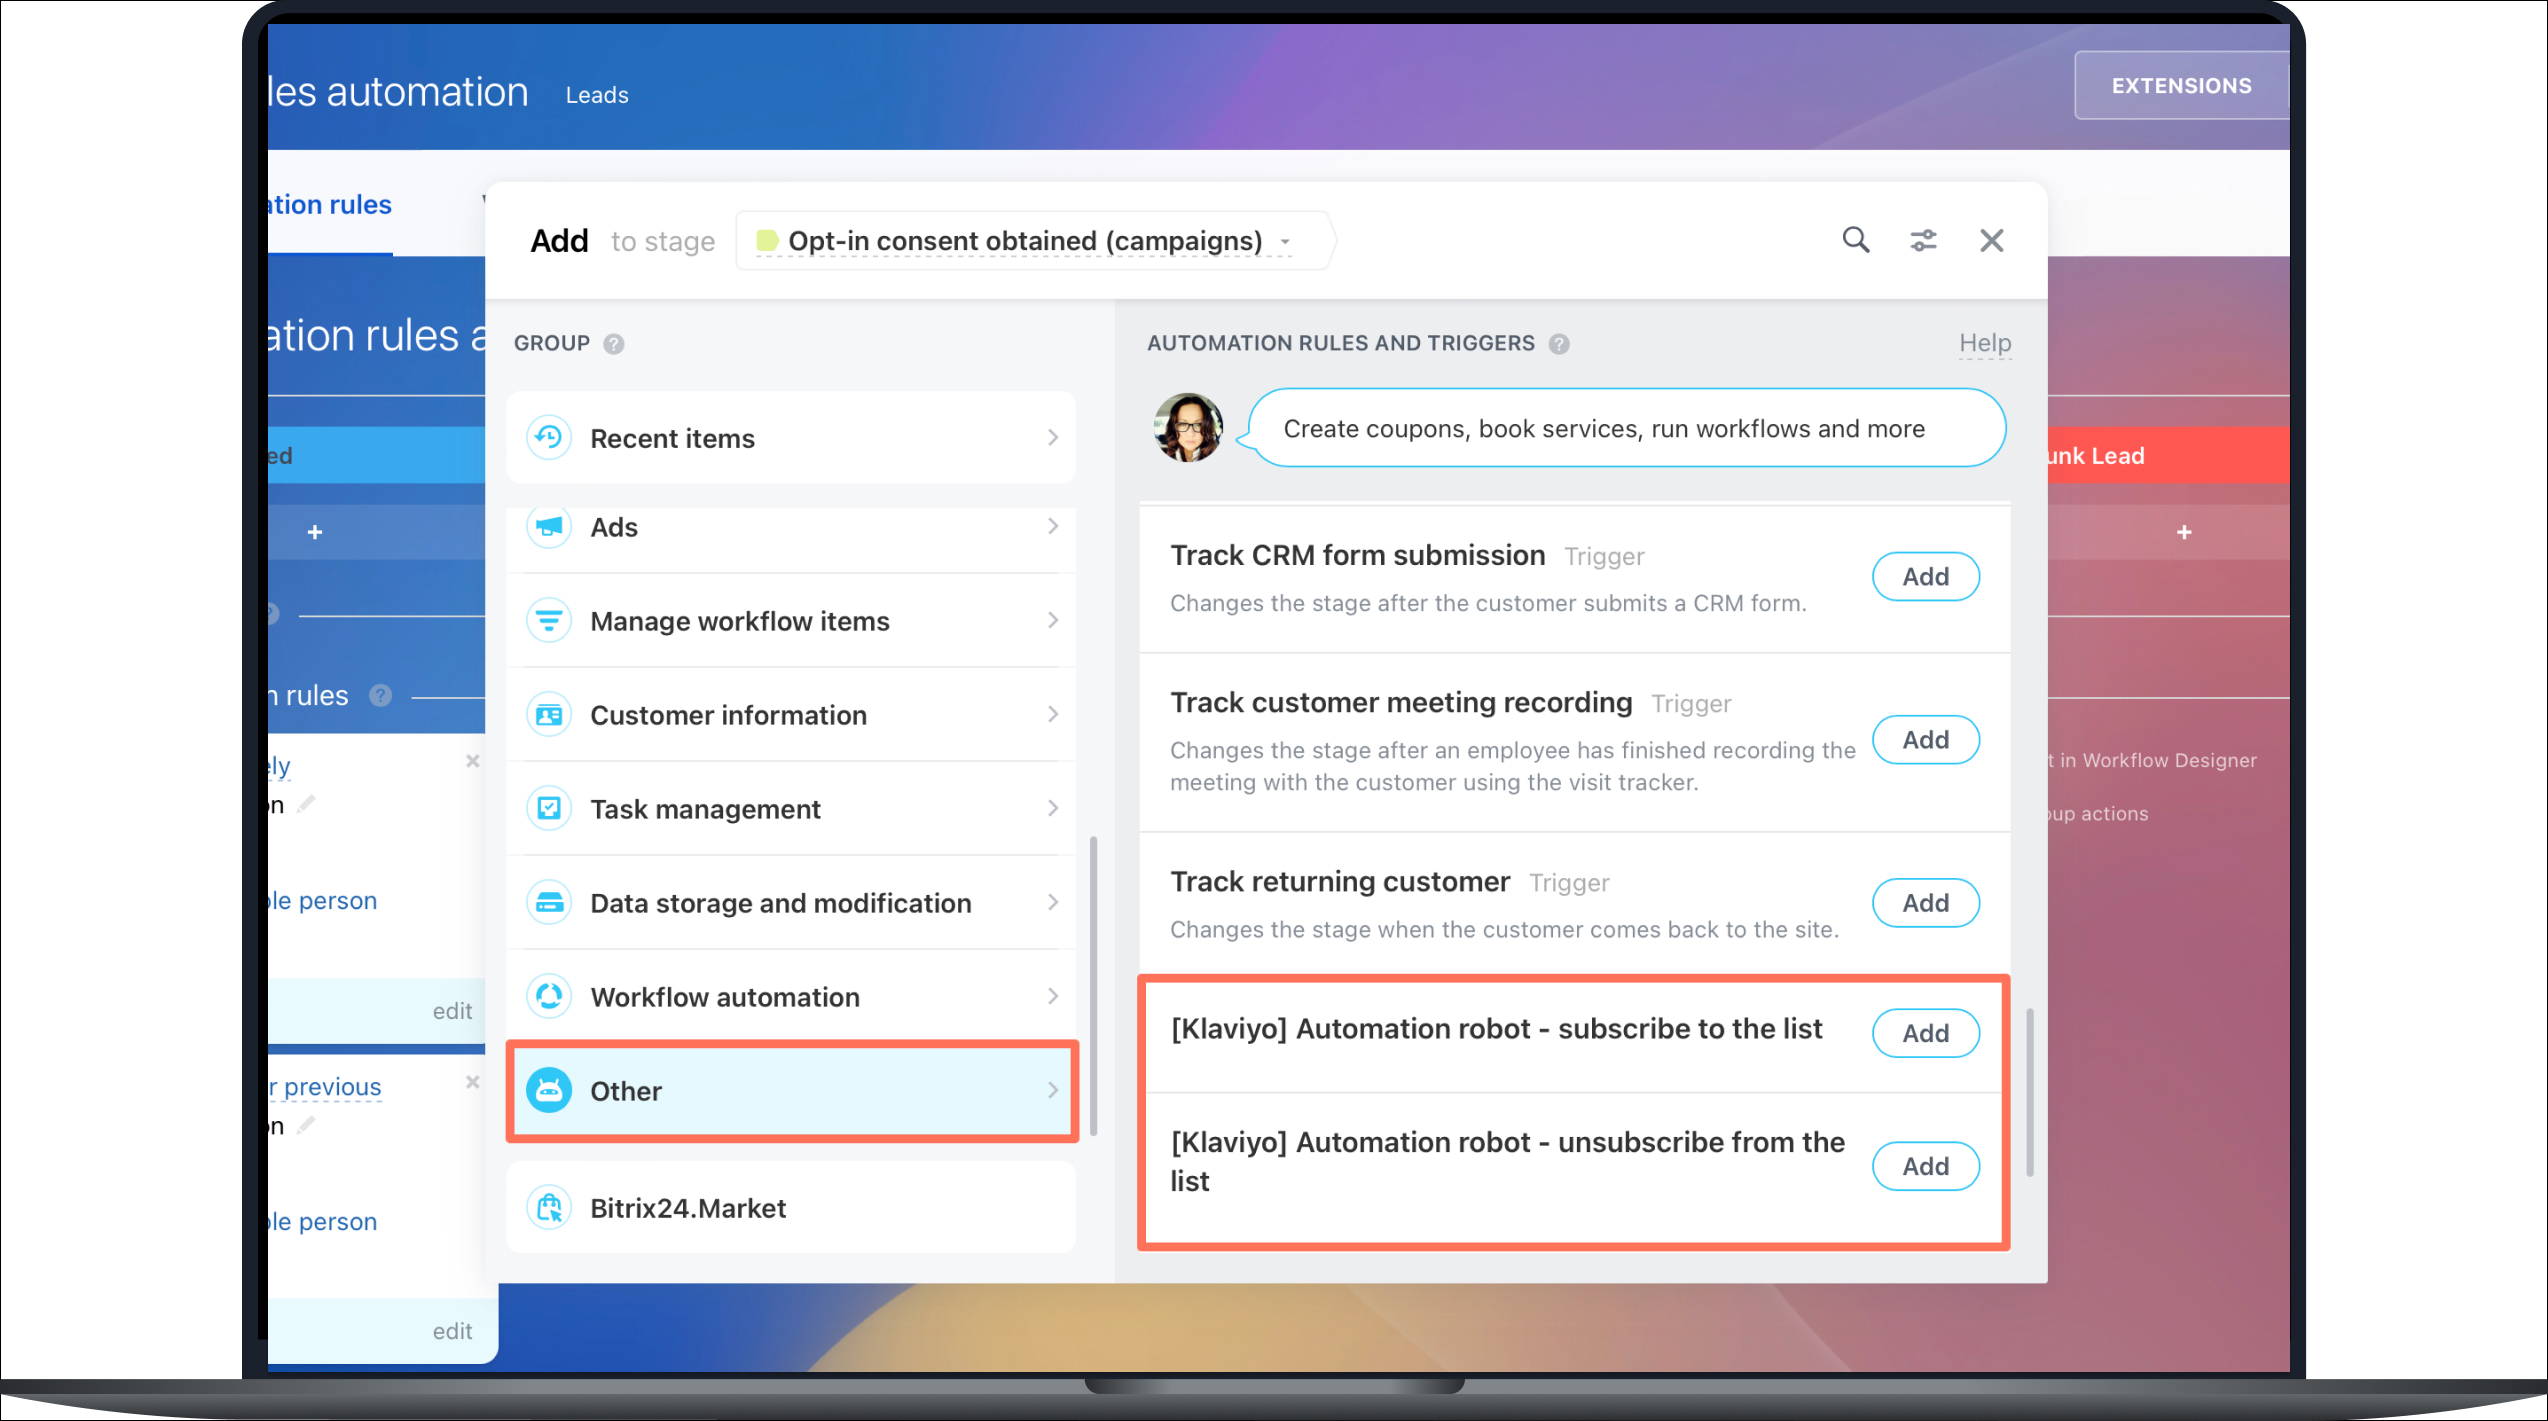The image size is (2548, 1421).
Task: Click the Recent items clock icon
Action: pos(549,438)
